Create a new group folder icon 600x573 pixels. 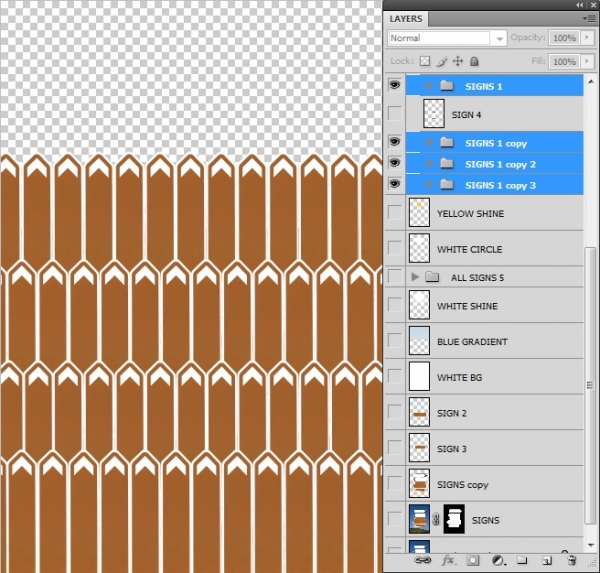point(522,561)
